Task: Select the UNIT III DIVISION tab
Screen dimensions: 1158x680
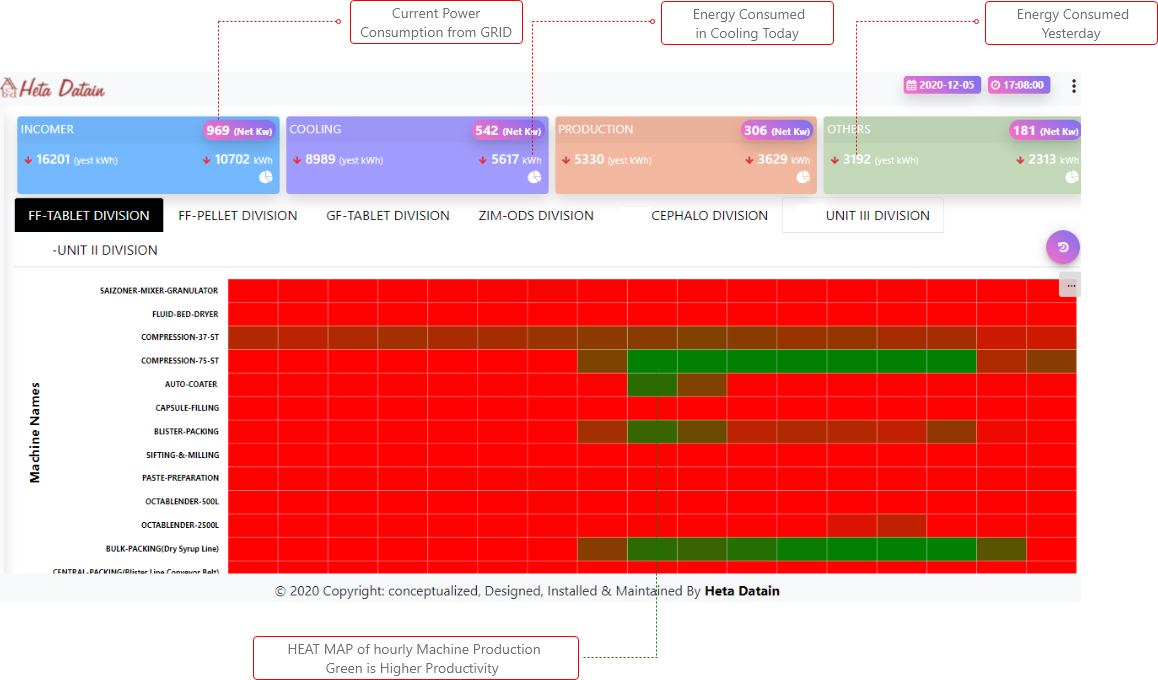Action: (877, 215)
